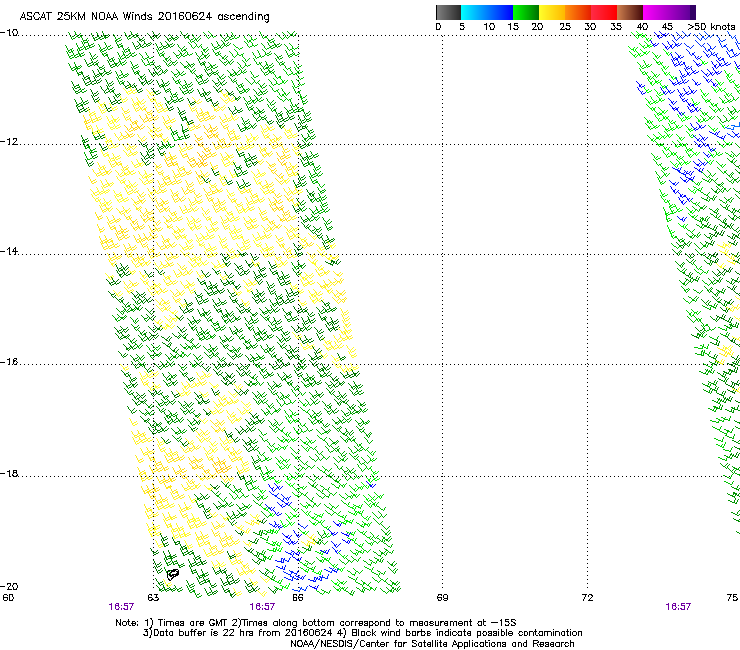Click the -14 latitude axis label
The width and height of the screenshot is (740, 650).
[9, 252]
